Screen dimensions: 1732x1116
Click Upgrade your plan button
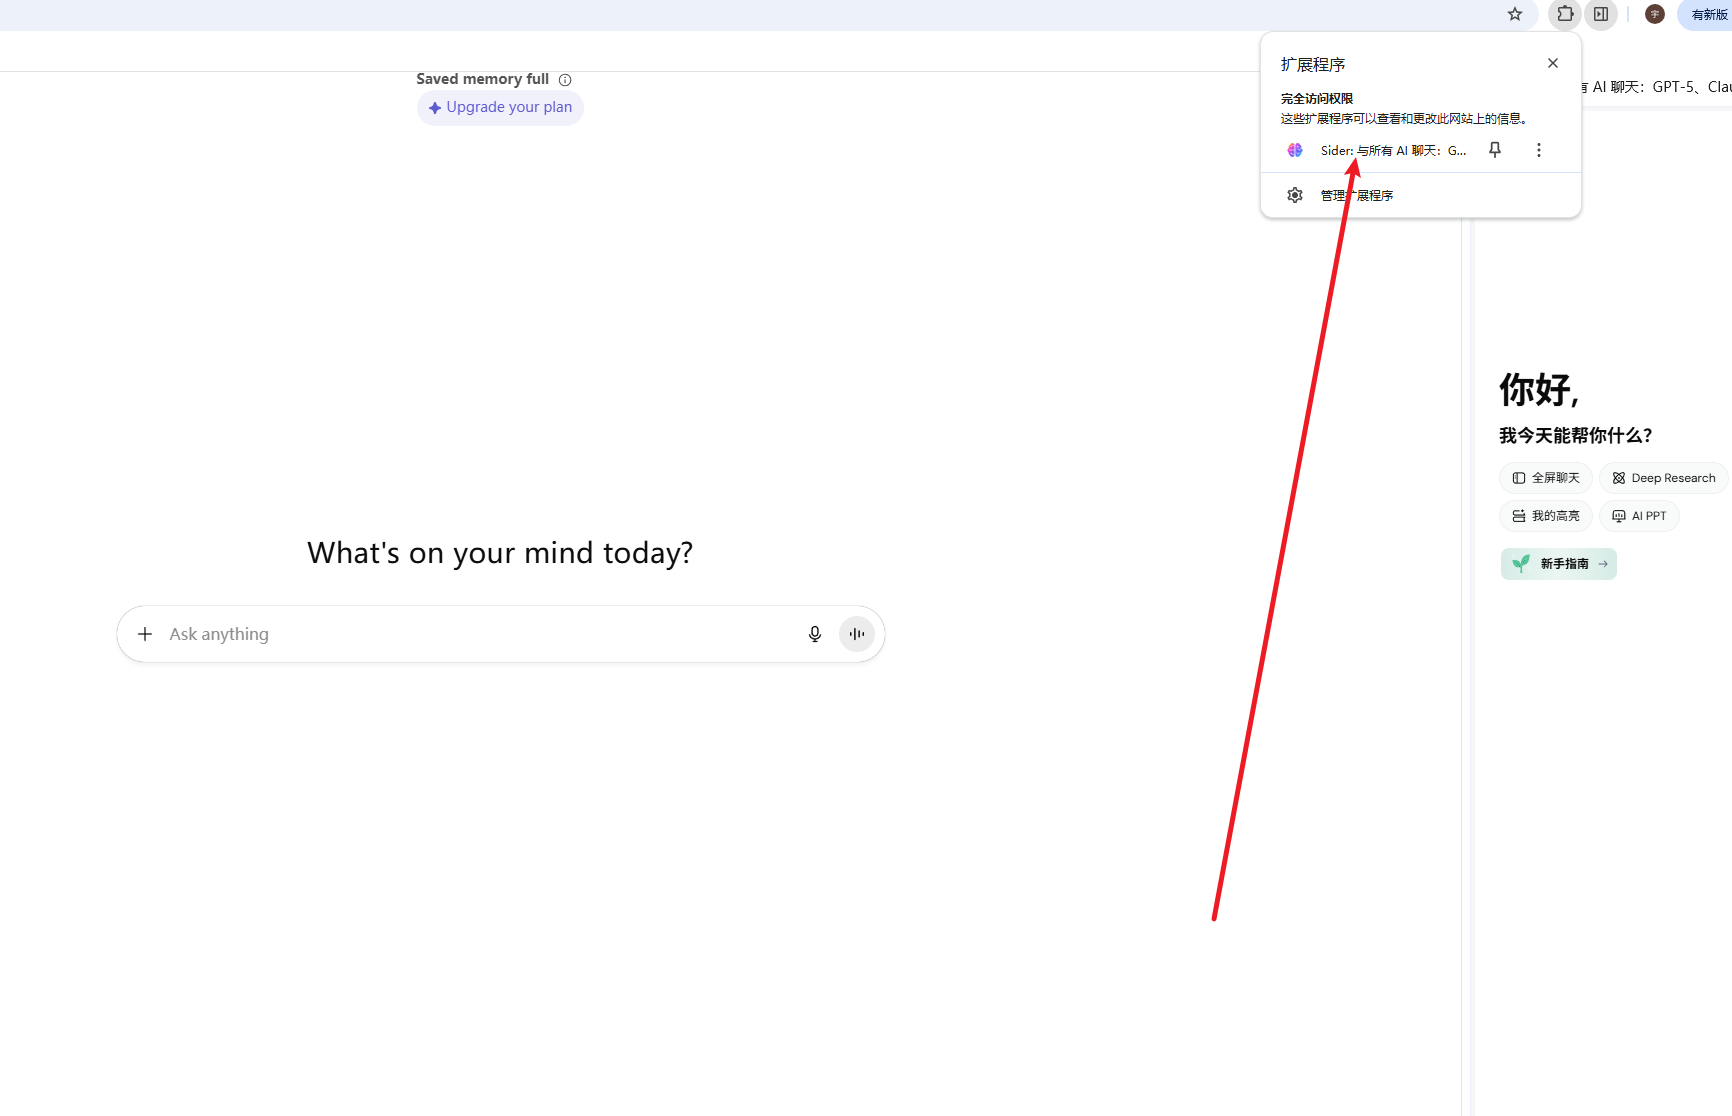(500, 107)
